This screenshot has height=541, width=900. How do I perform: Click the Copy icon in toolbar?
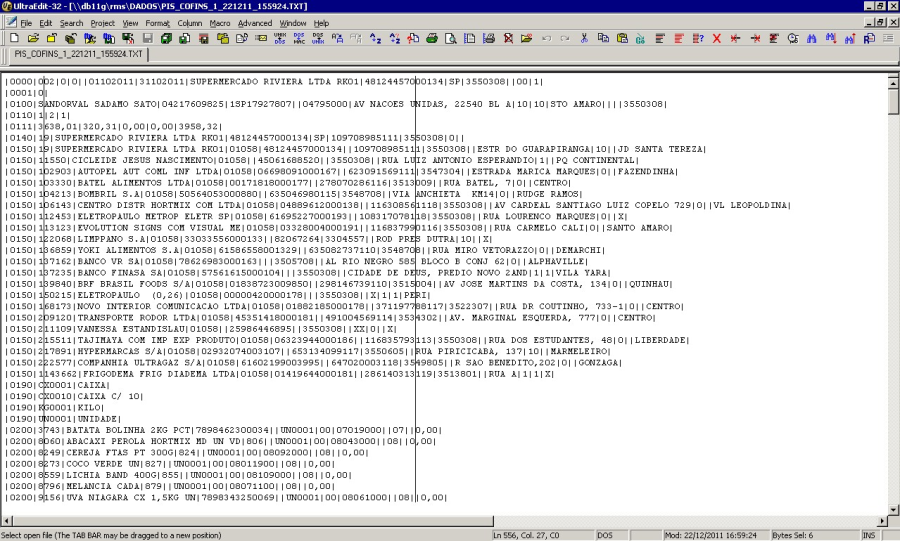click(603, 38)
